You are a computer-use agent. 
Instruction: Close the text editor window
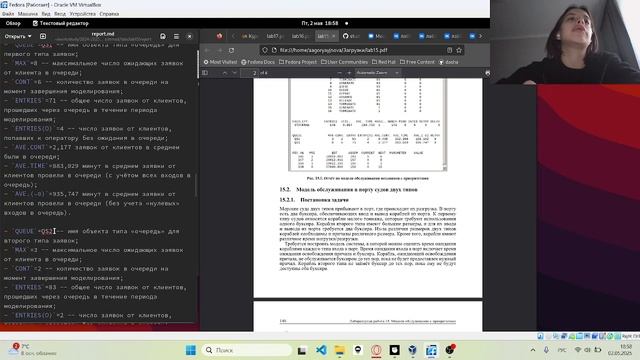click(x=189, y=36)
